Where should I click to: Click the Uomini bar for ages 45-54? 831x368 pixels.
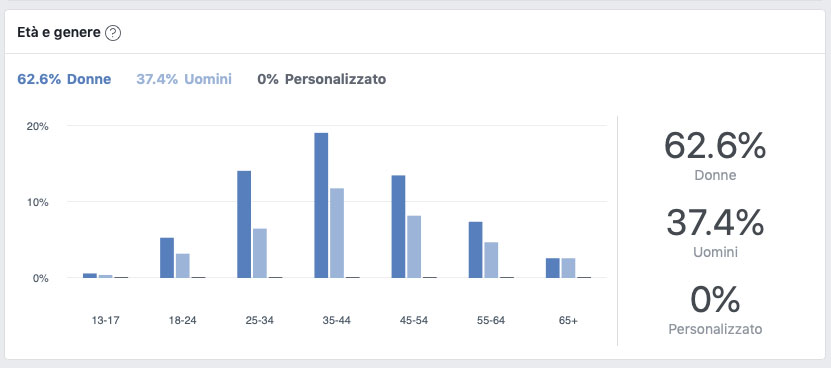[414, 247]
